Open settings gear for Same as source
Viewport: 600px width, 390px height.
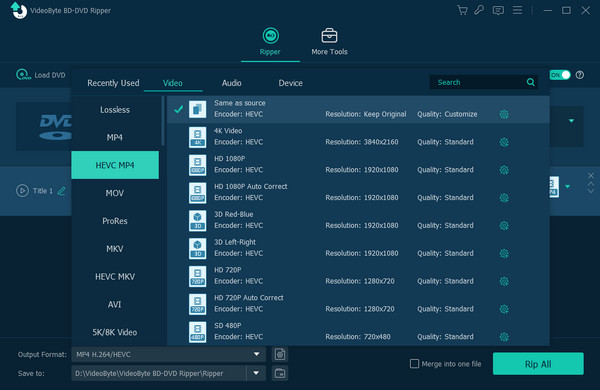click(x=504, y=114)
